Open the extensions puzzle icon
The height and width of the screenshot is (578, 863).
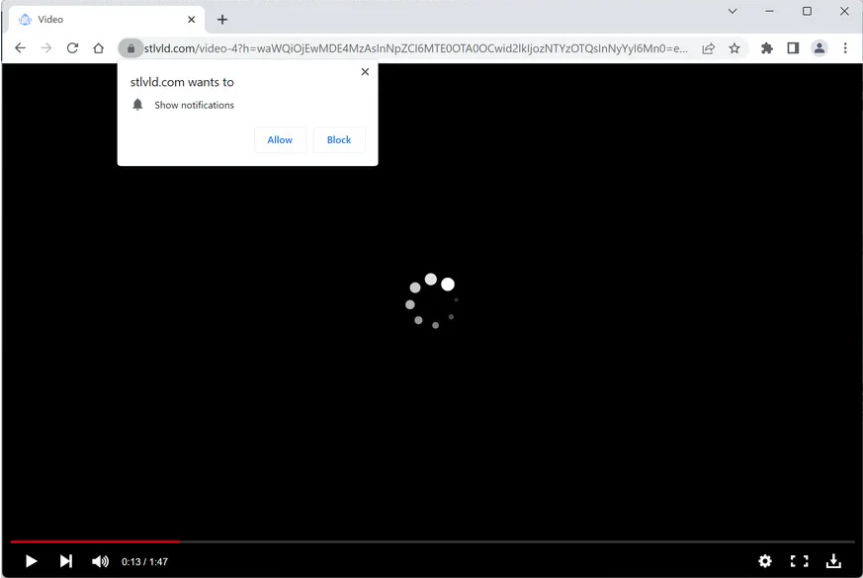767,48
